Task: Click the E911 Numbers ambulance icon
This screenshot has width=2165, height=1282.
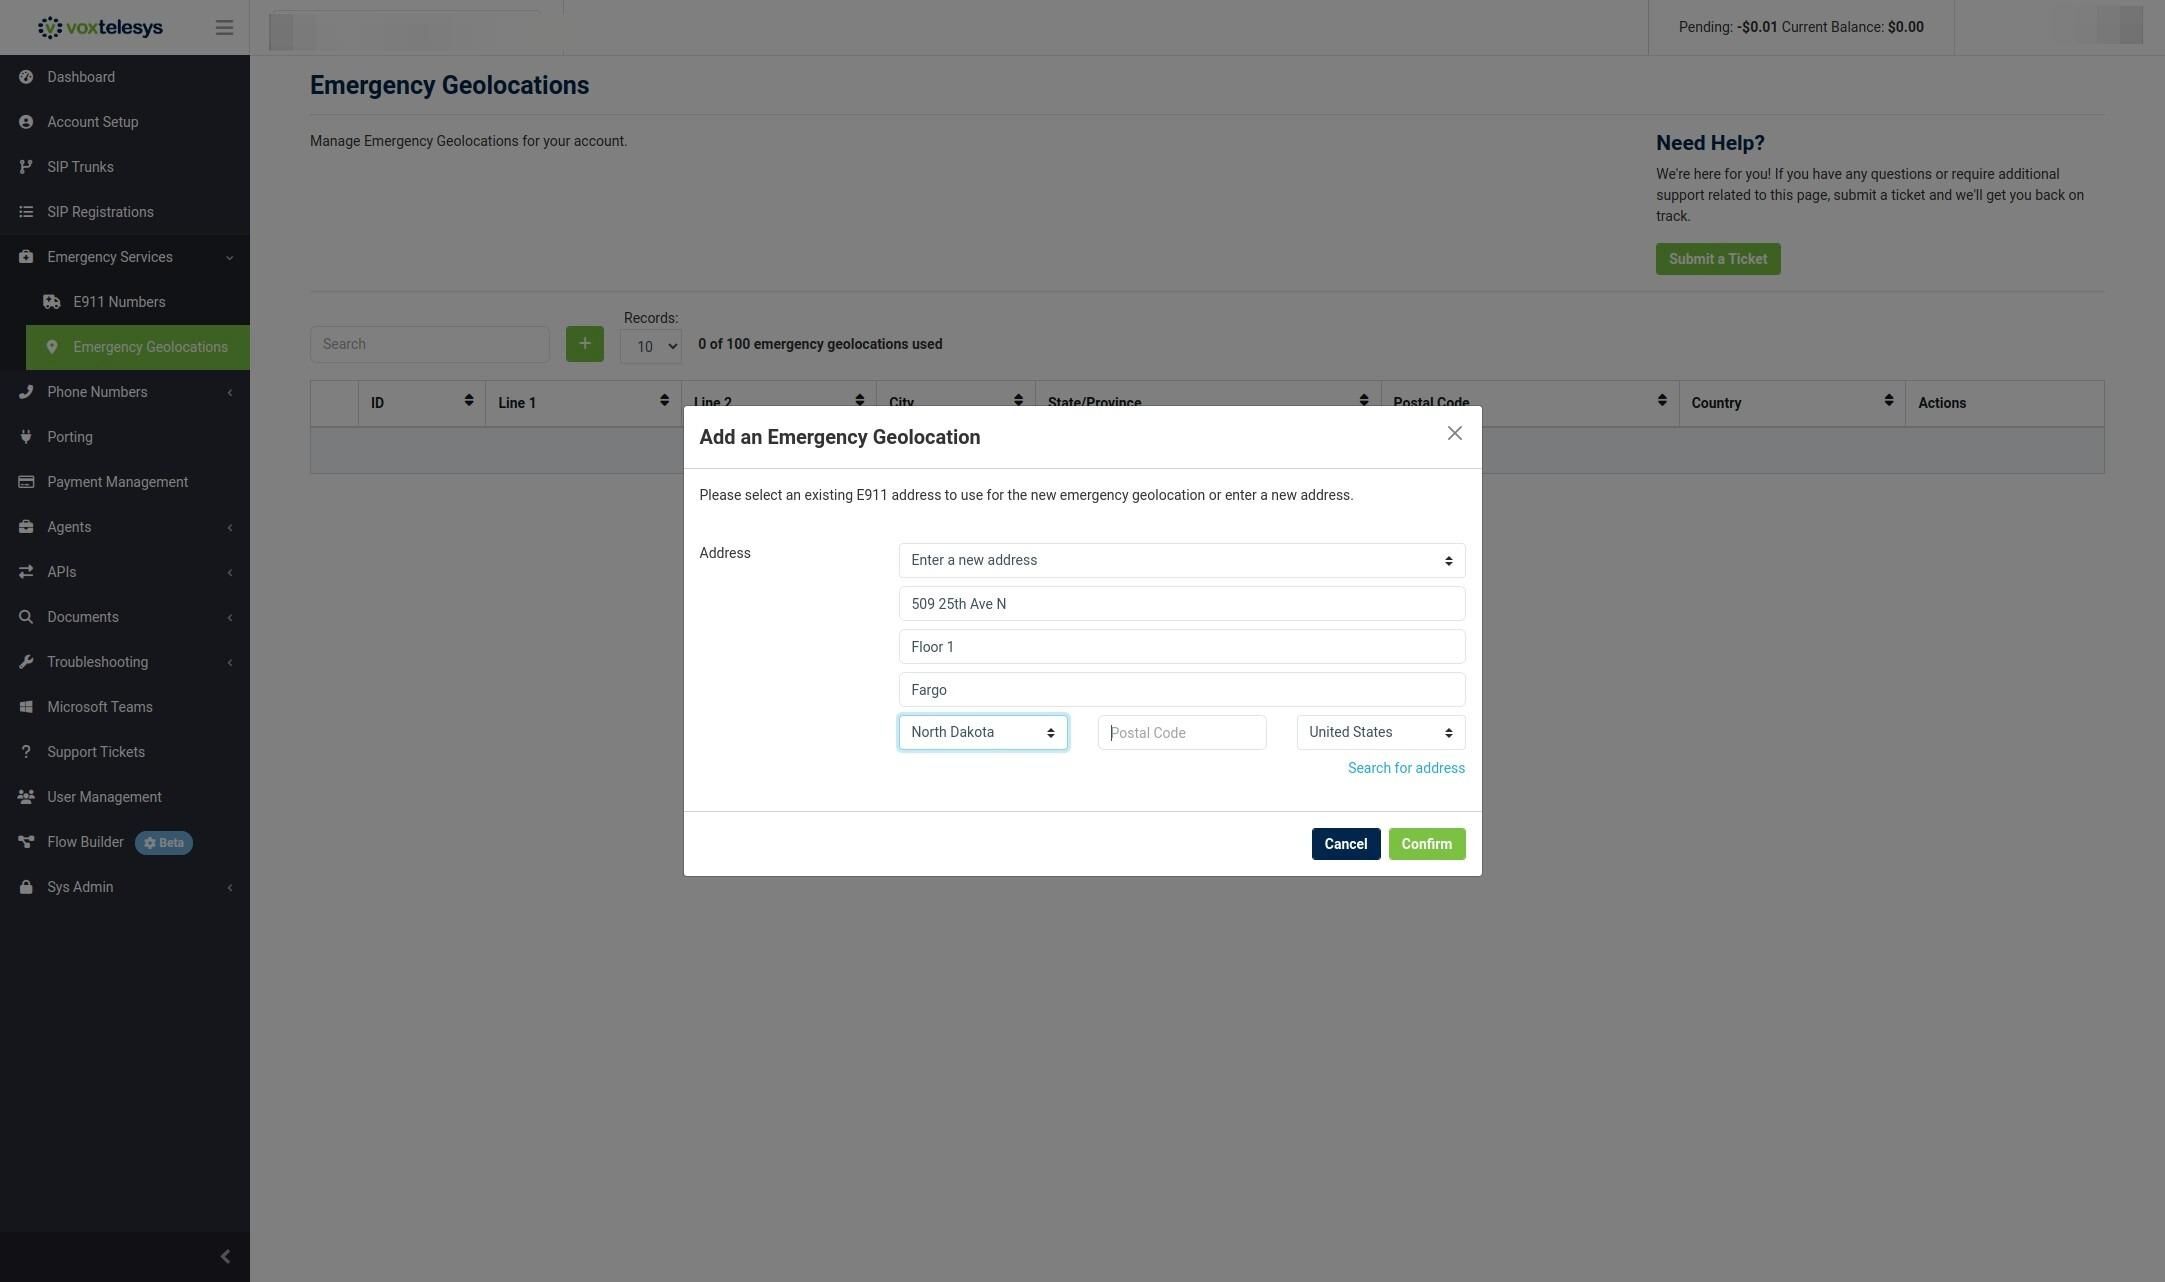Action: (52, 302)
